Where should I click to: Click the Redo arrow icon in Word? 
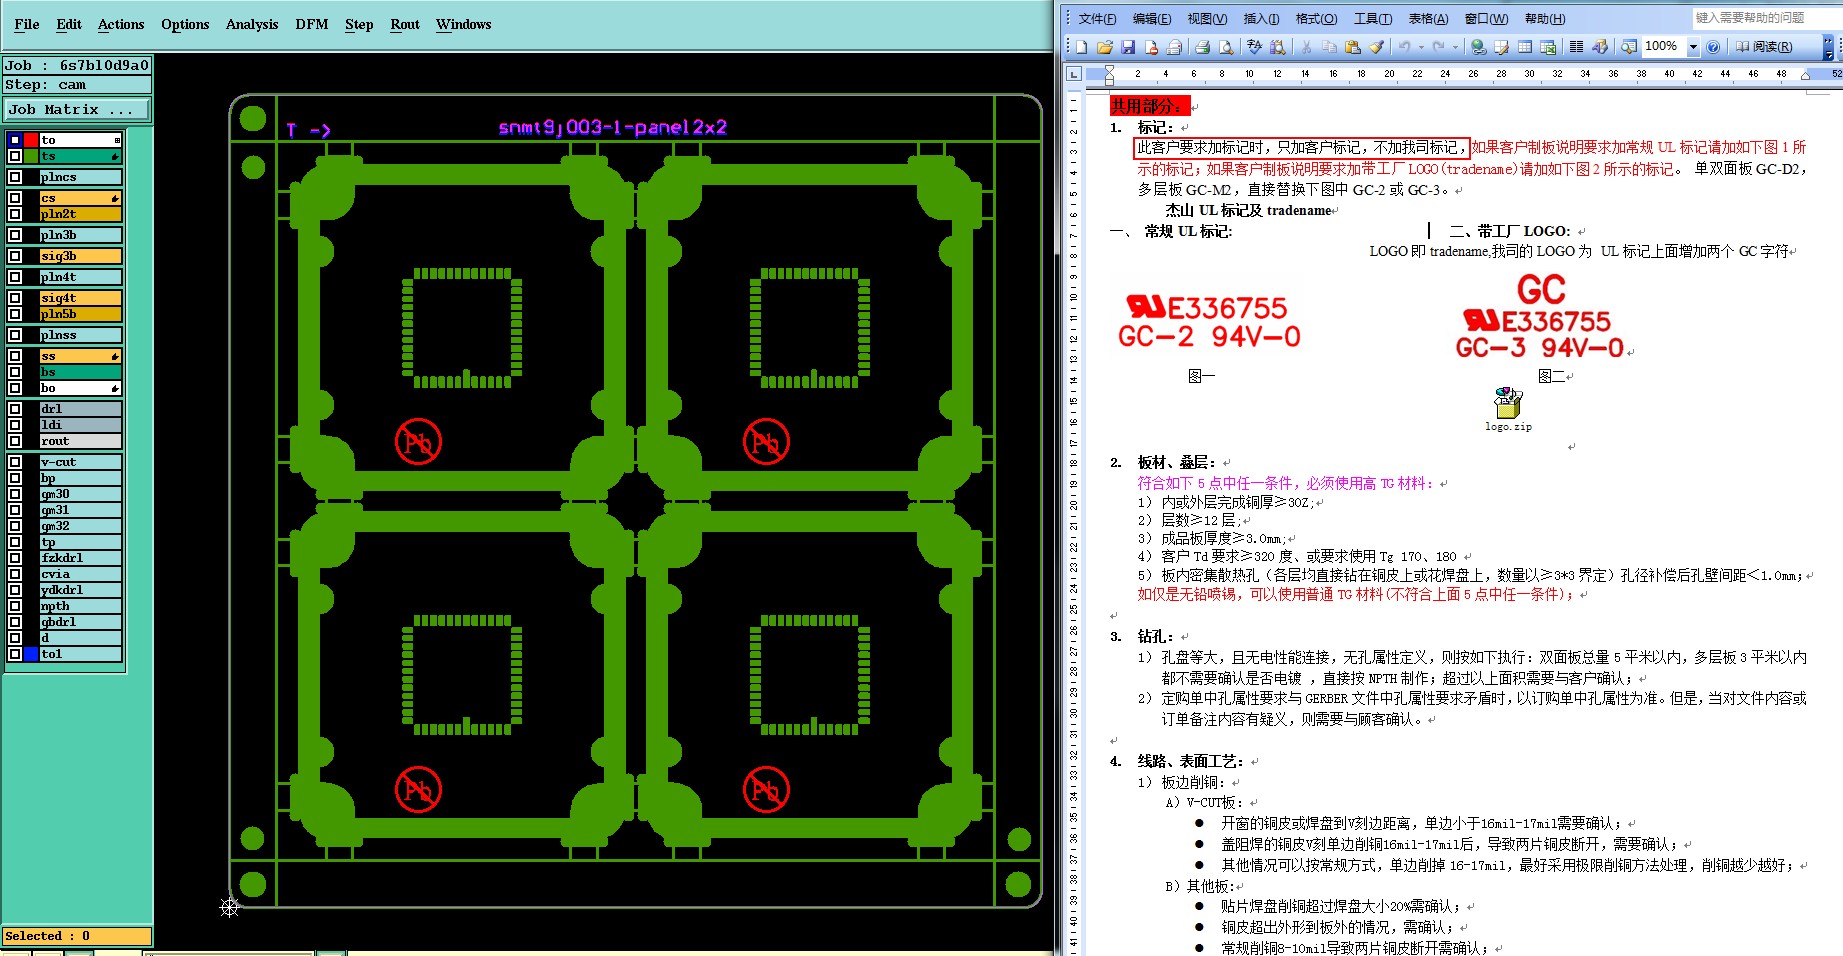1438,47
